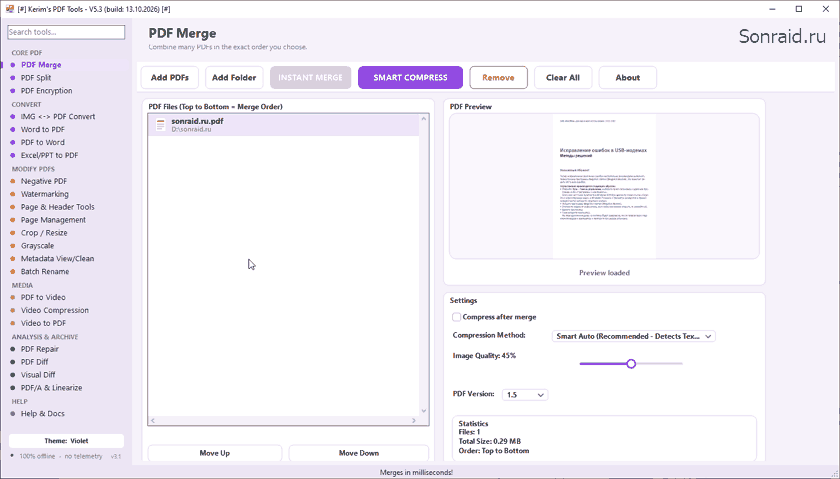Select Page & Header Tools
The image size is (840, 479).
click(57, 207)
